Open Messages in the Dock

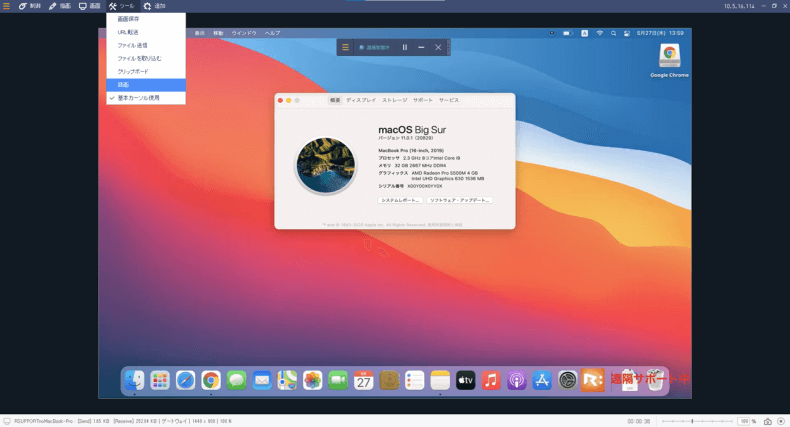236,381
